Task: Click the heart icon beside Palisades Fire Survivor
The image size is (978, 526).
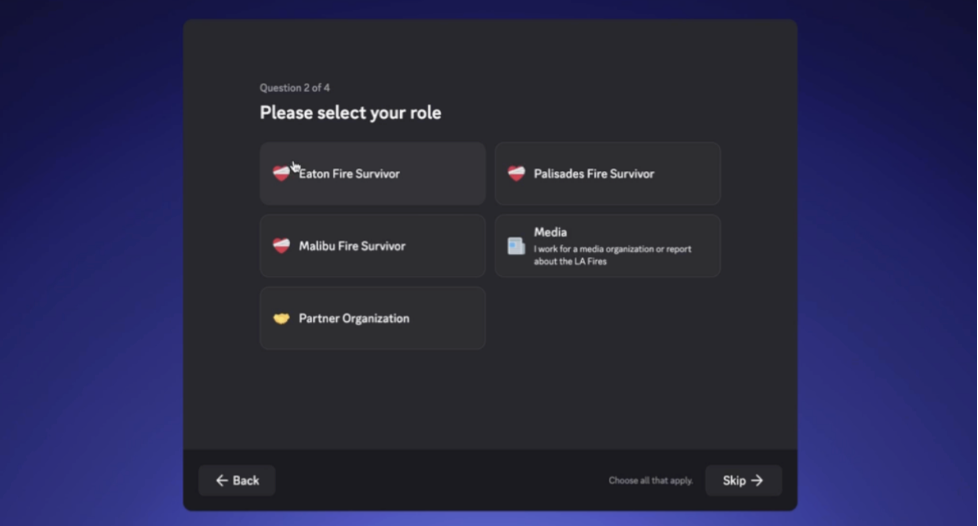Action: (x=516, y=173)
